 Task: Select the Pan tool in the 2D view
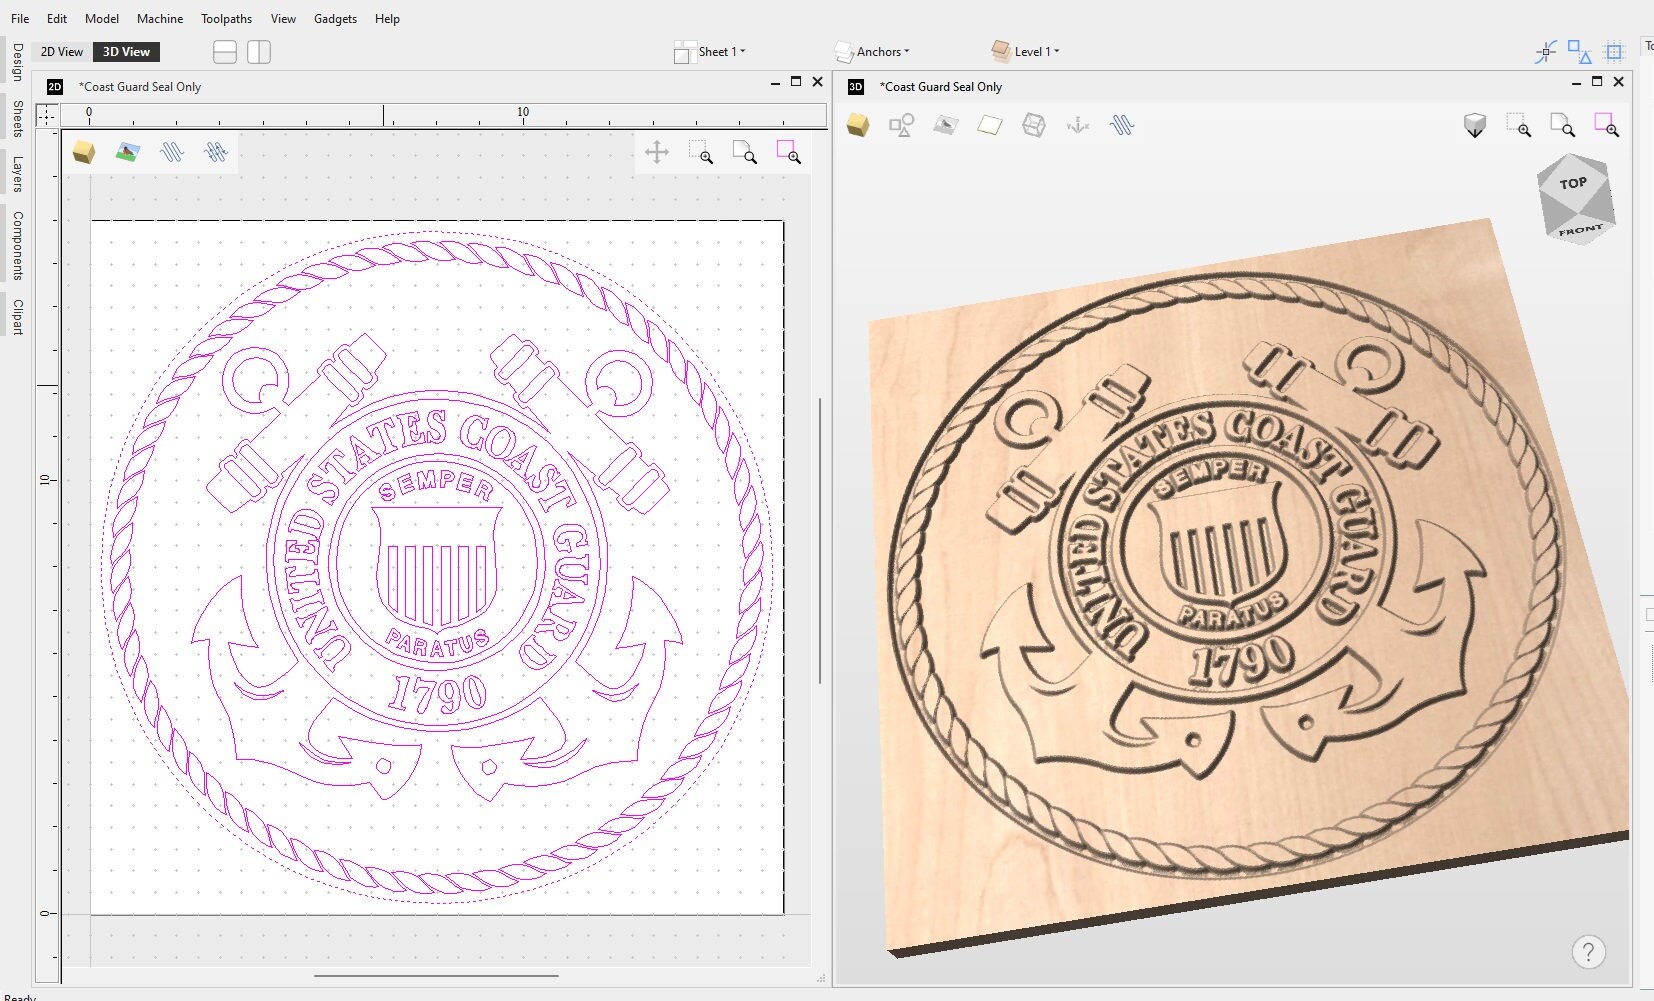(658, 152)
